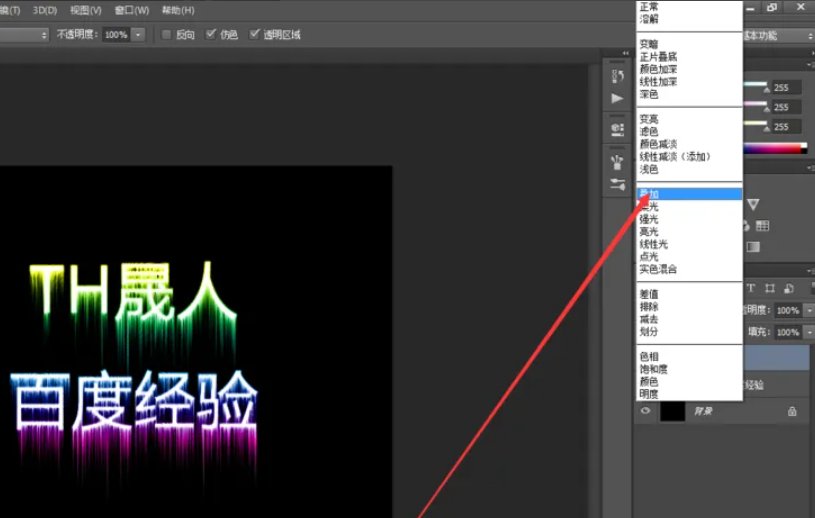
Task: Open the History panel icon
Action: (x=617, y=76)
